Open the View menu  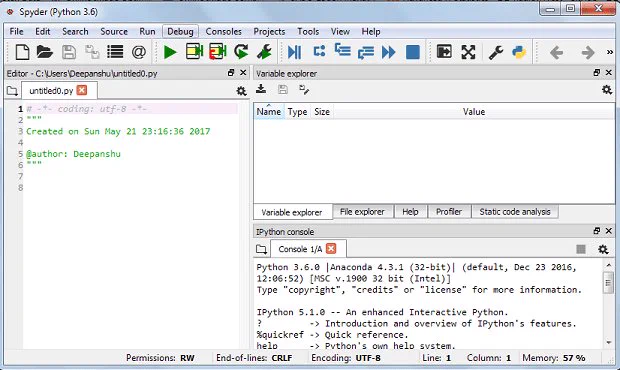(340, 32)
